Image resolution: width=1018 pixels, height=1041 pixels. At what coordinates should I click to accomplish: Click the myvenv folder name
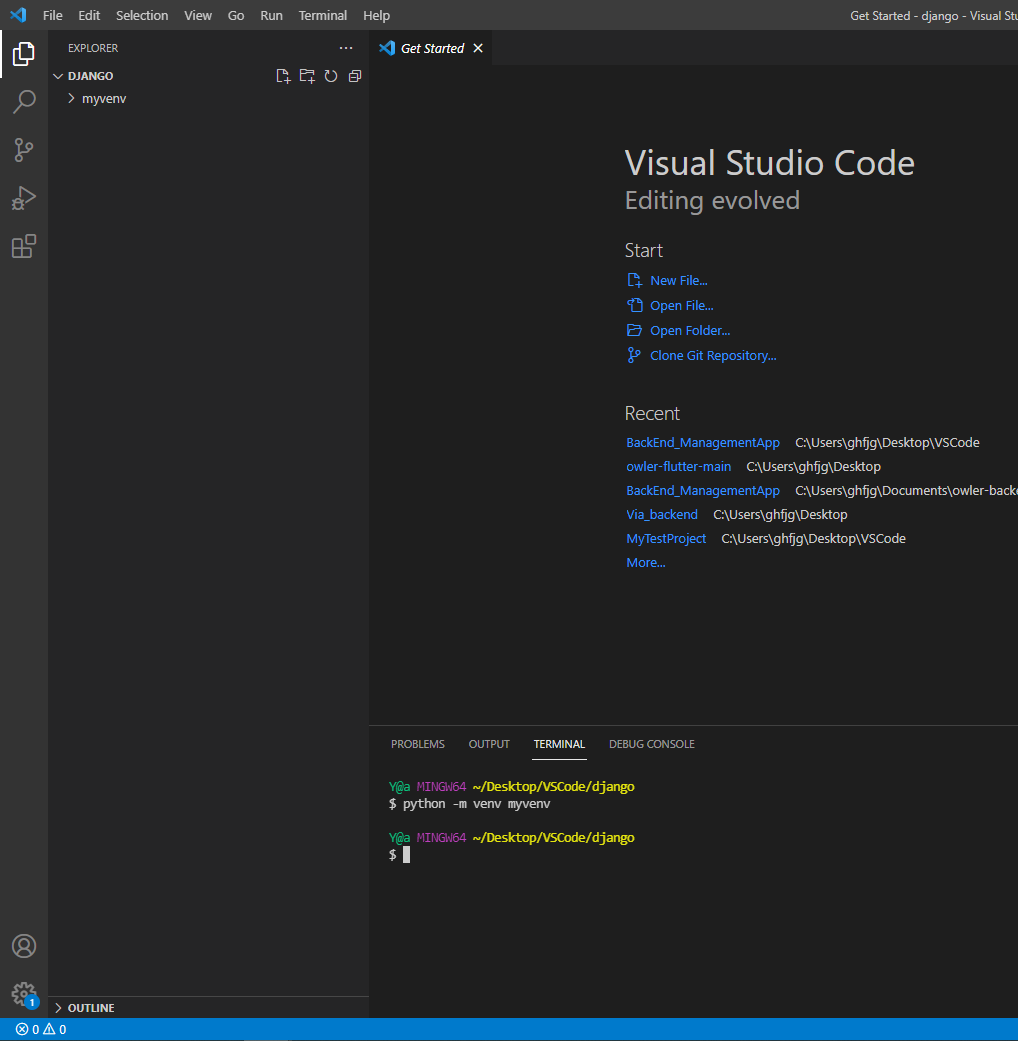[104, 98]
